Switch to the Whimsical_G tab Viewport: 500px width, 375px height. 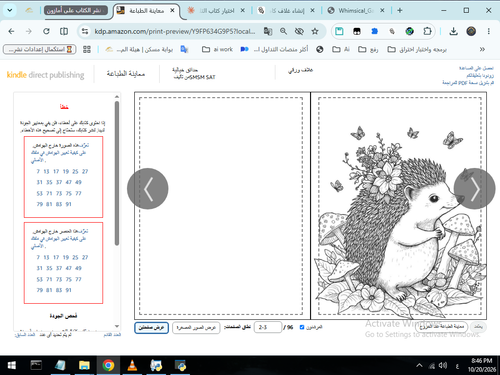[357, 11]
